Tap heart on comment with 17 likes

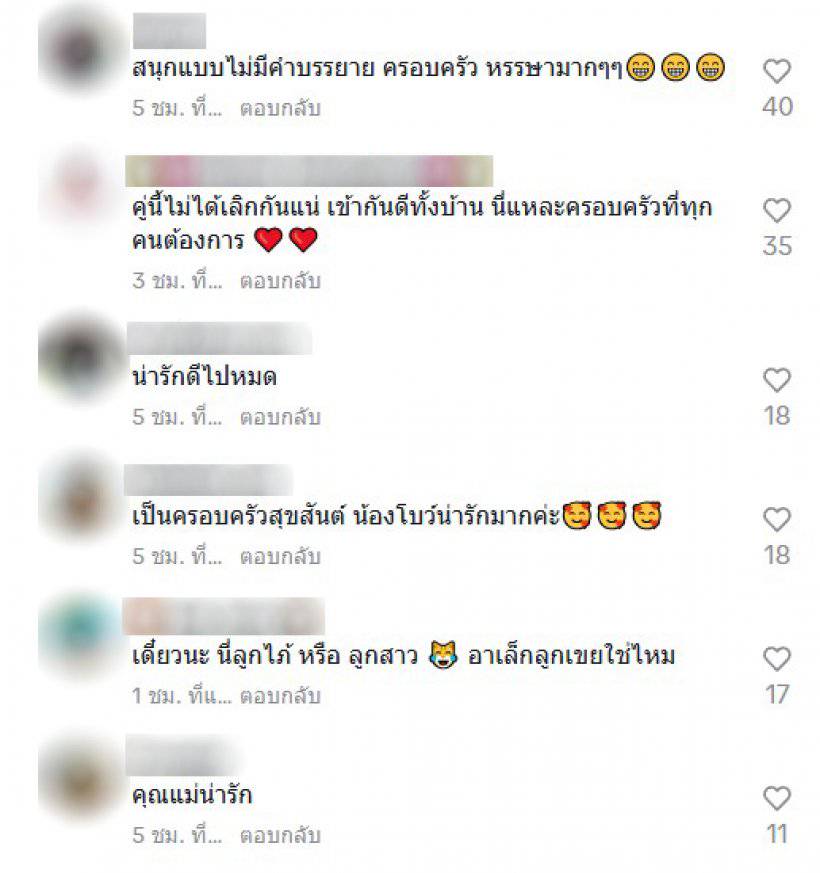tap(777, 659)
